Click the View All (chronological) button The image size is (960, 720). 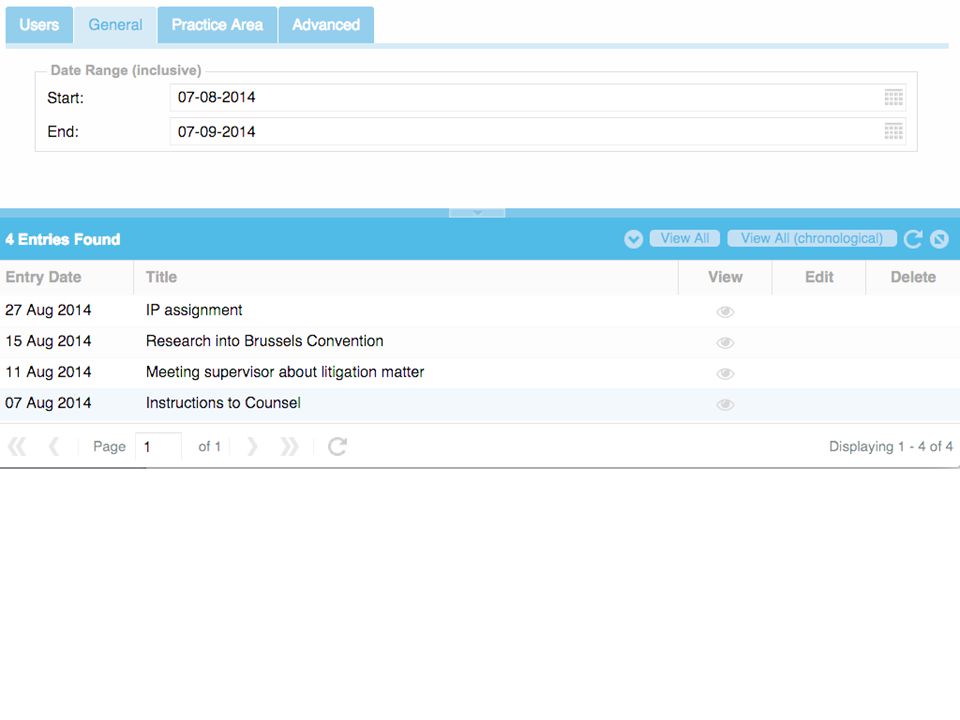[x=812, y=238]
